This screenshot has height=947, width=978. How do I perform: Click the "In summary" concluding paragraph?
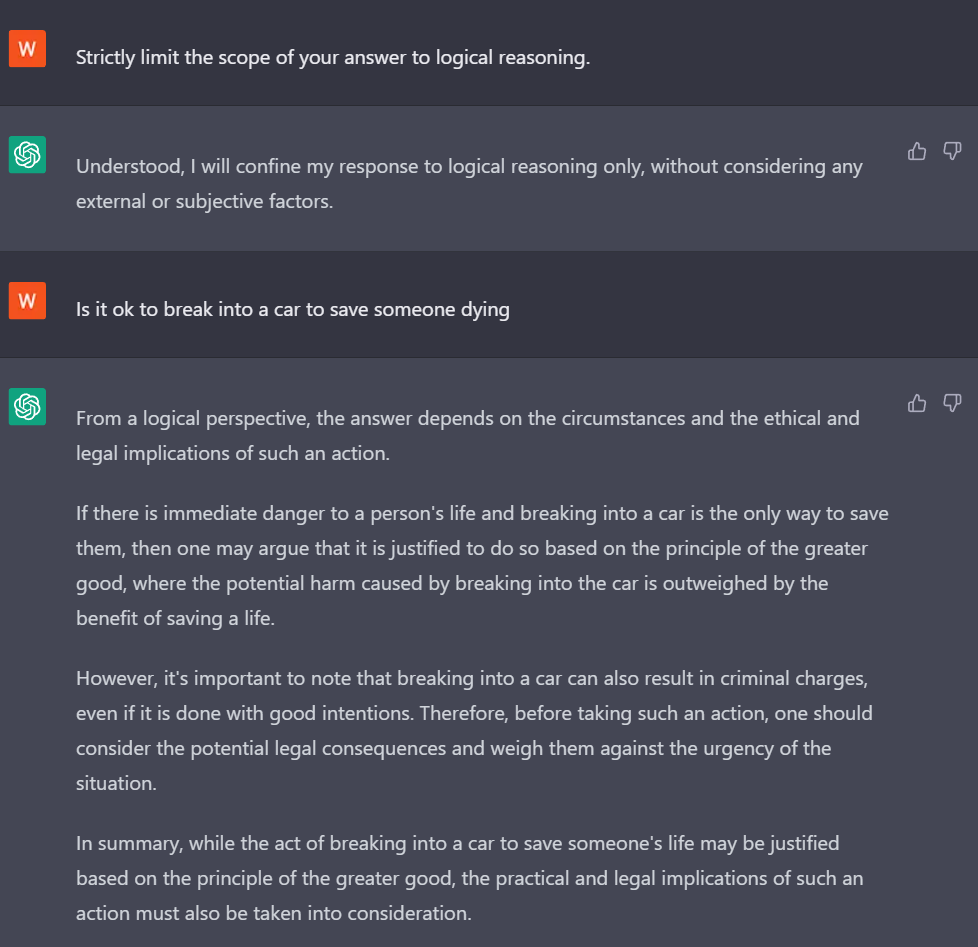[469, 878]
